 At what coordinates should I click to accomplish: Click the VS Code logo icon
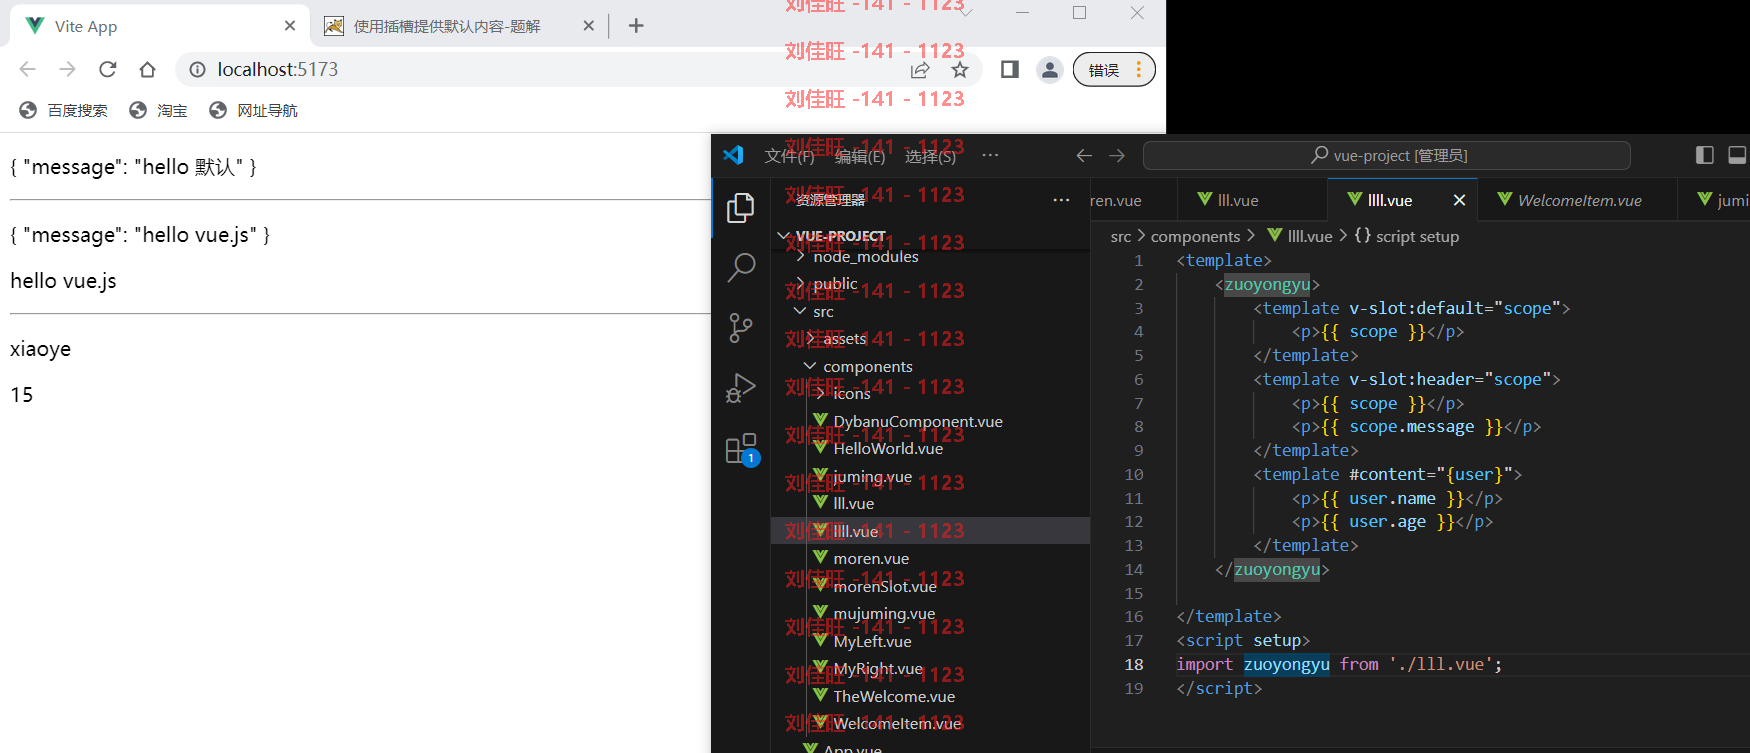(x=733, y=155)
